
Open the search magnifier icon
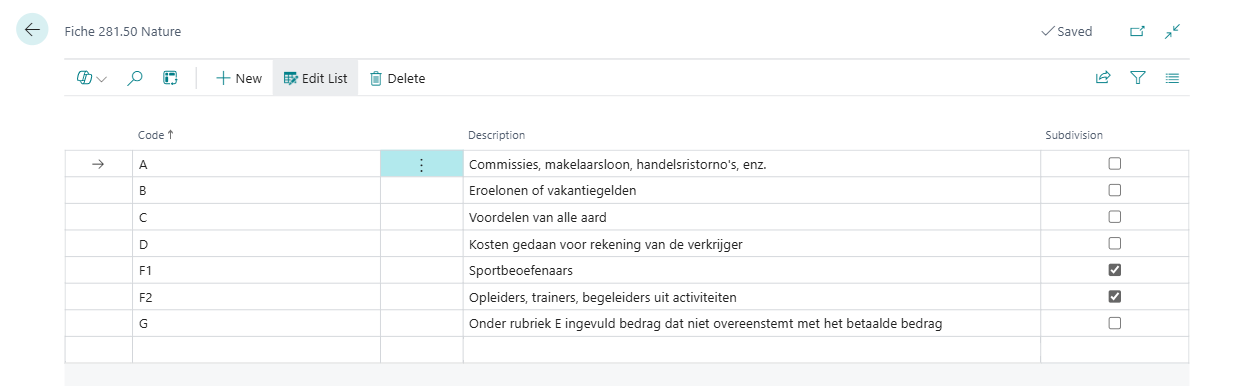tap(135, 78)
